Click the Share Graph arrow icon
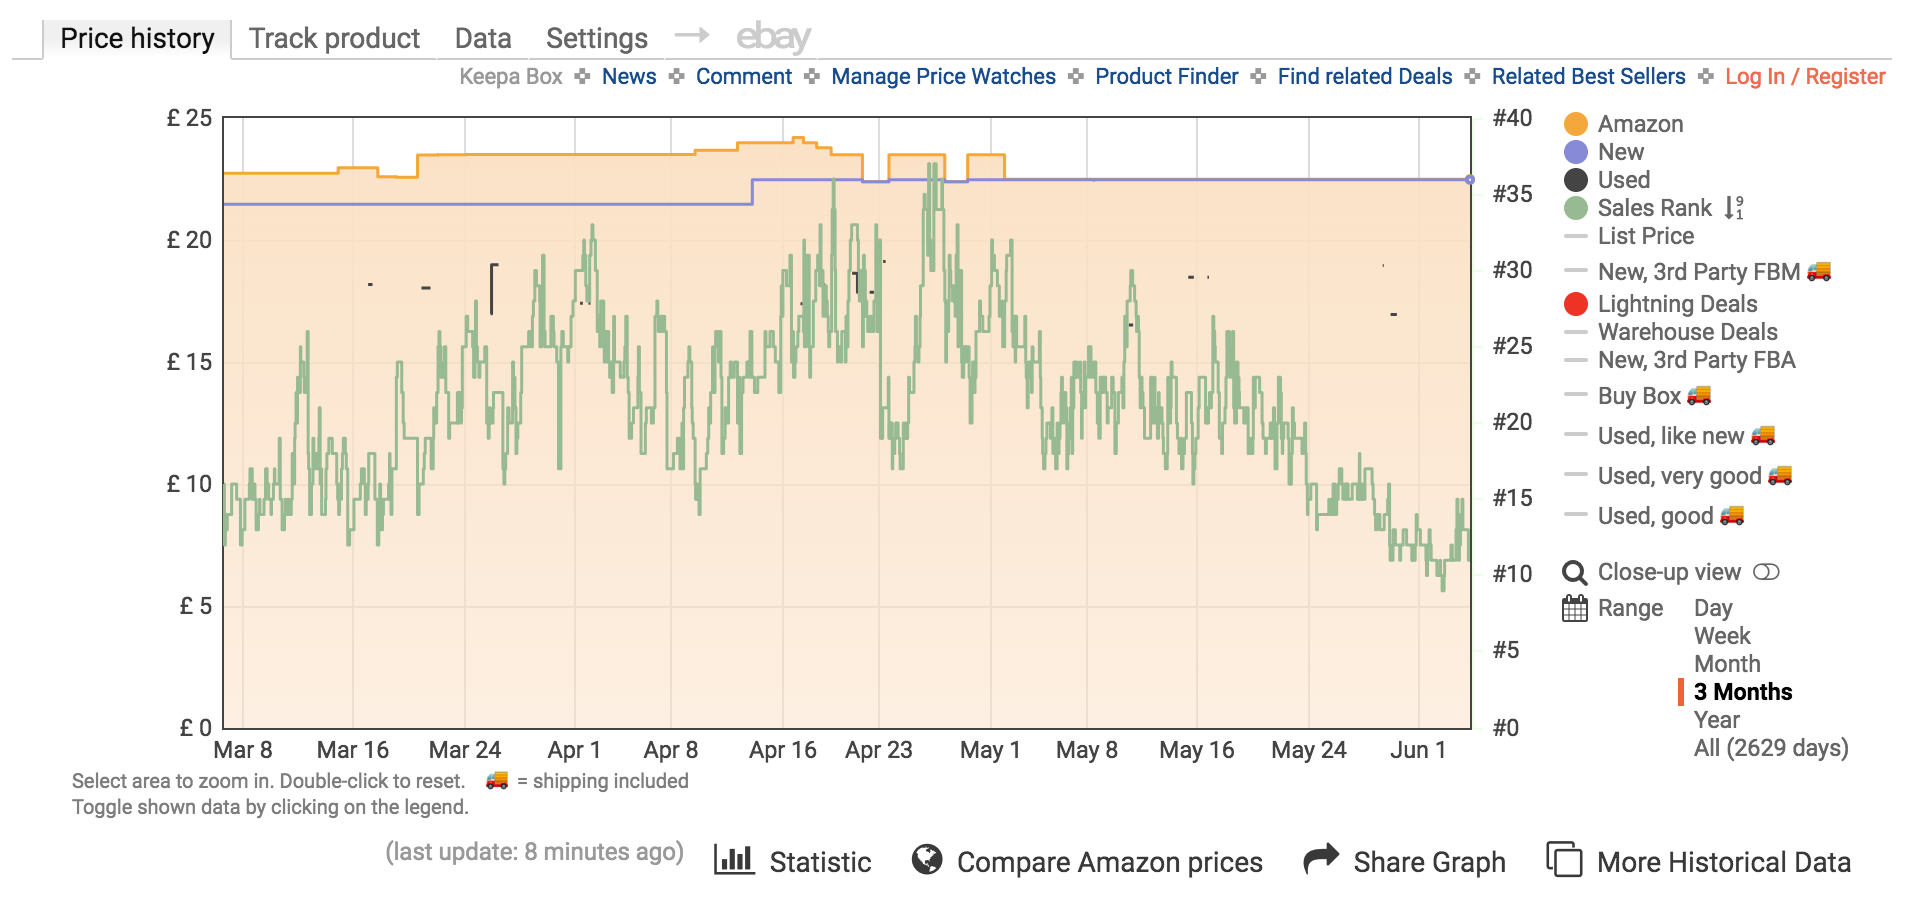1920x906 pixels. pyautogui.click(x=1321, y=858)
